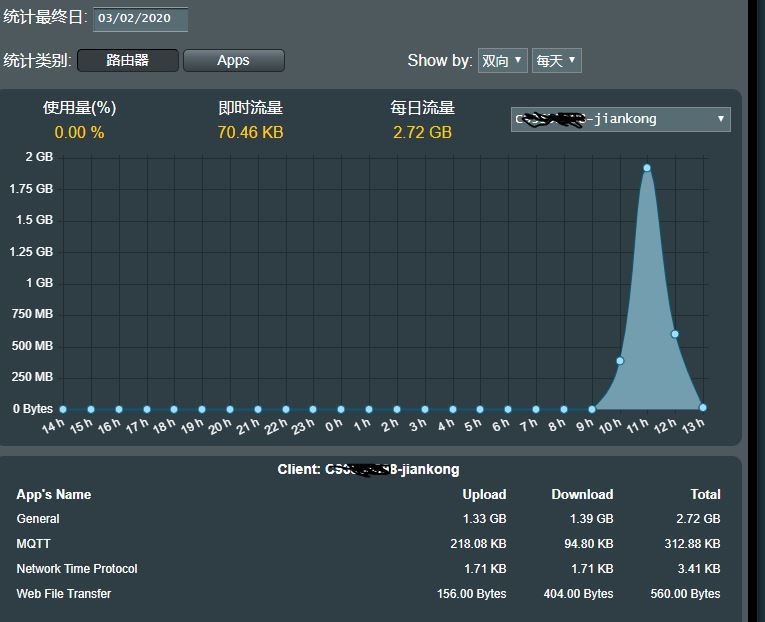This screenshot has width=765, height=622.
Task: Open the 每天 period dropdown
Action: (557, 60)
